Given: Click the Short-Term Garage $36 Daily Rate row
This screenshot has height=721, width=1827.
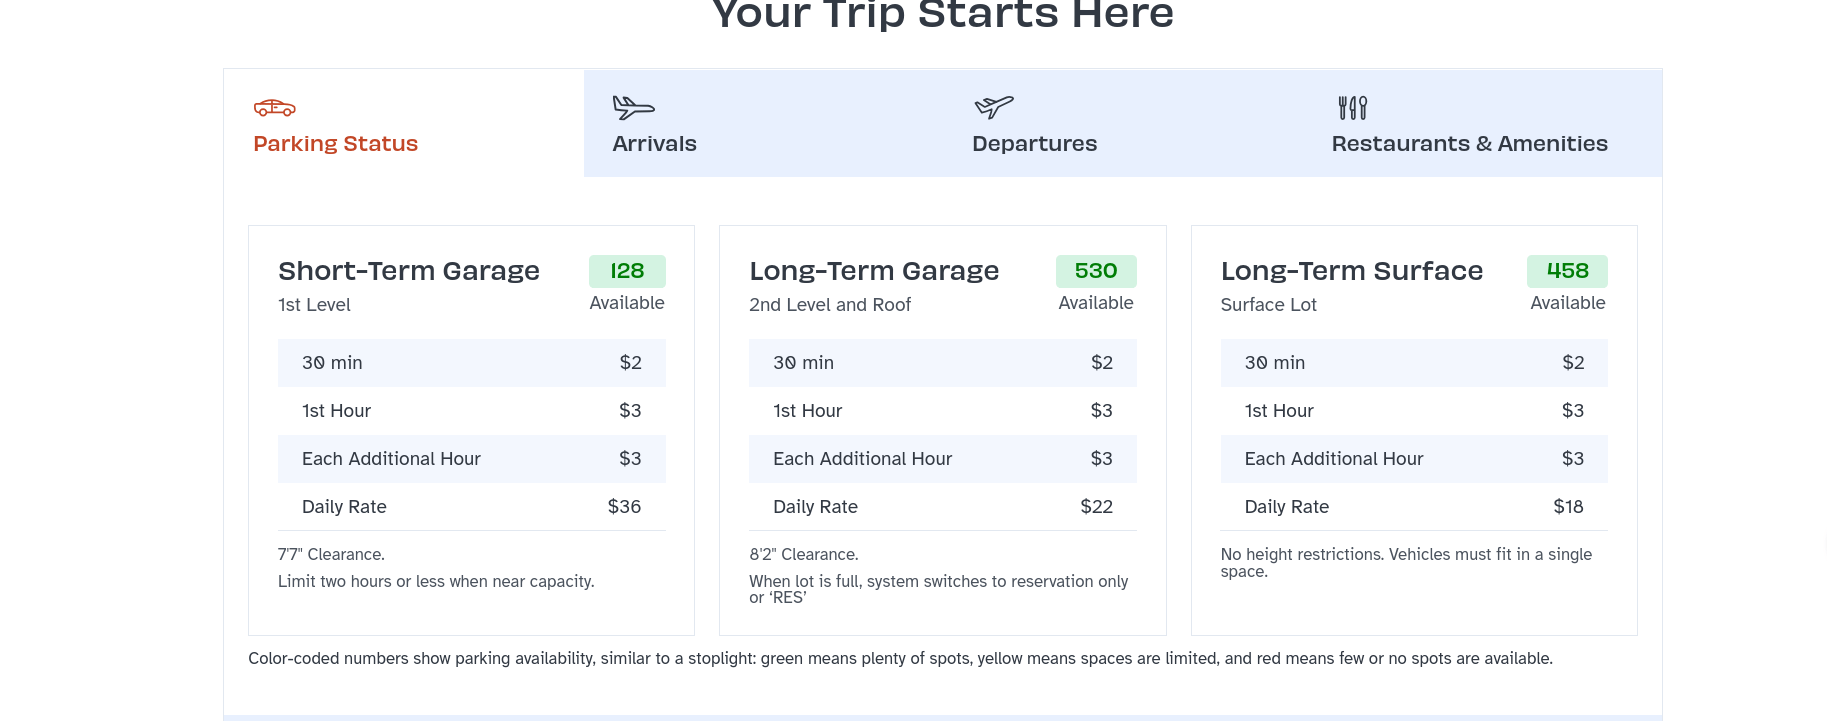Looking at the screenshot, I should point(471,507).
